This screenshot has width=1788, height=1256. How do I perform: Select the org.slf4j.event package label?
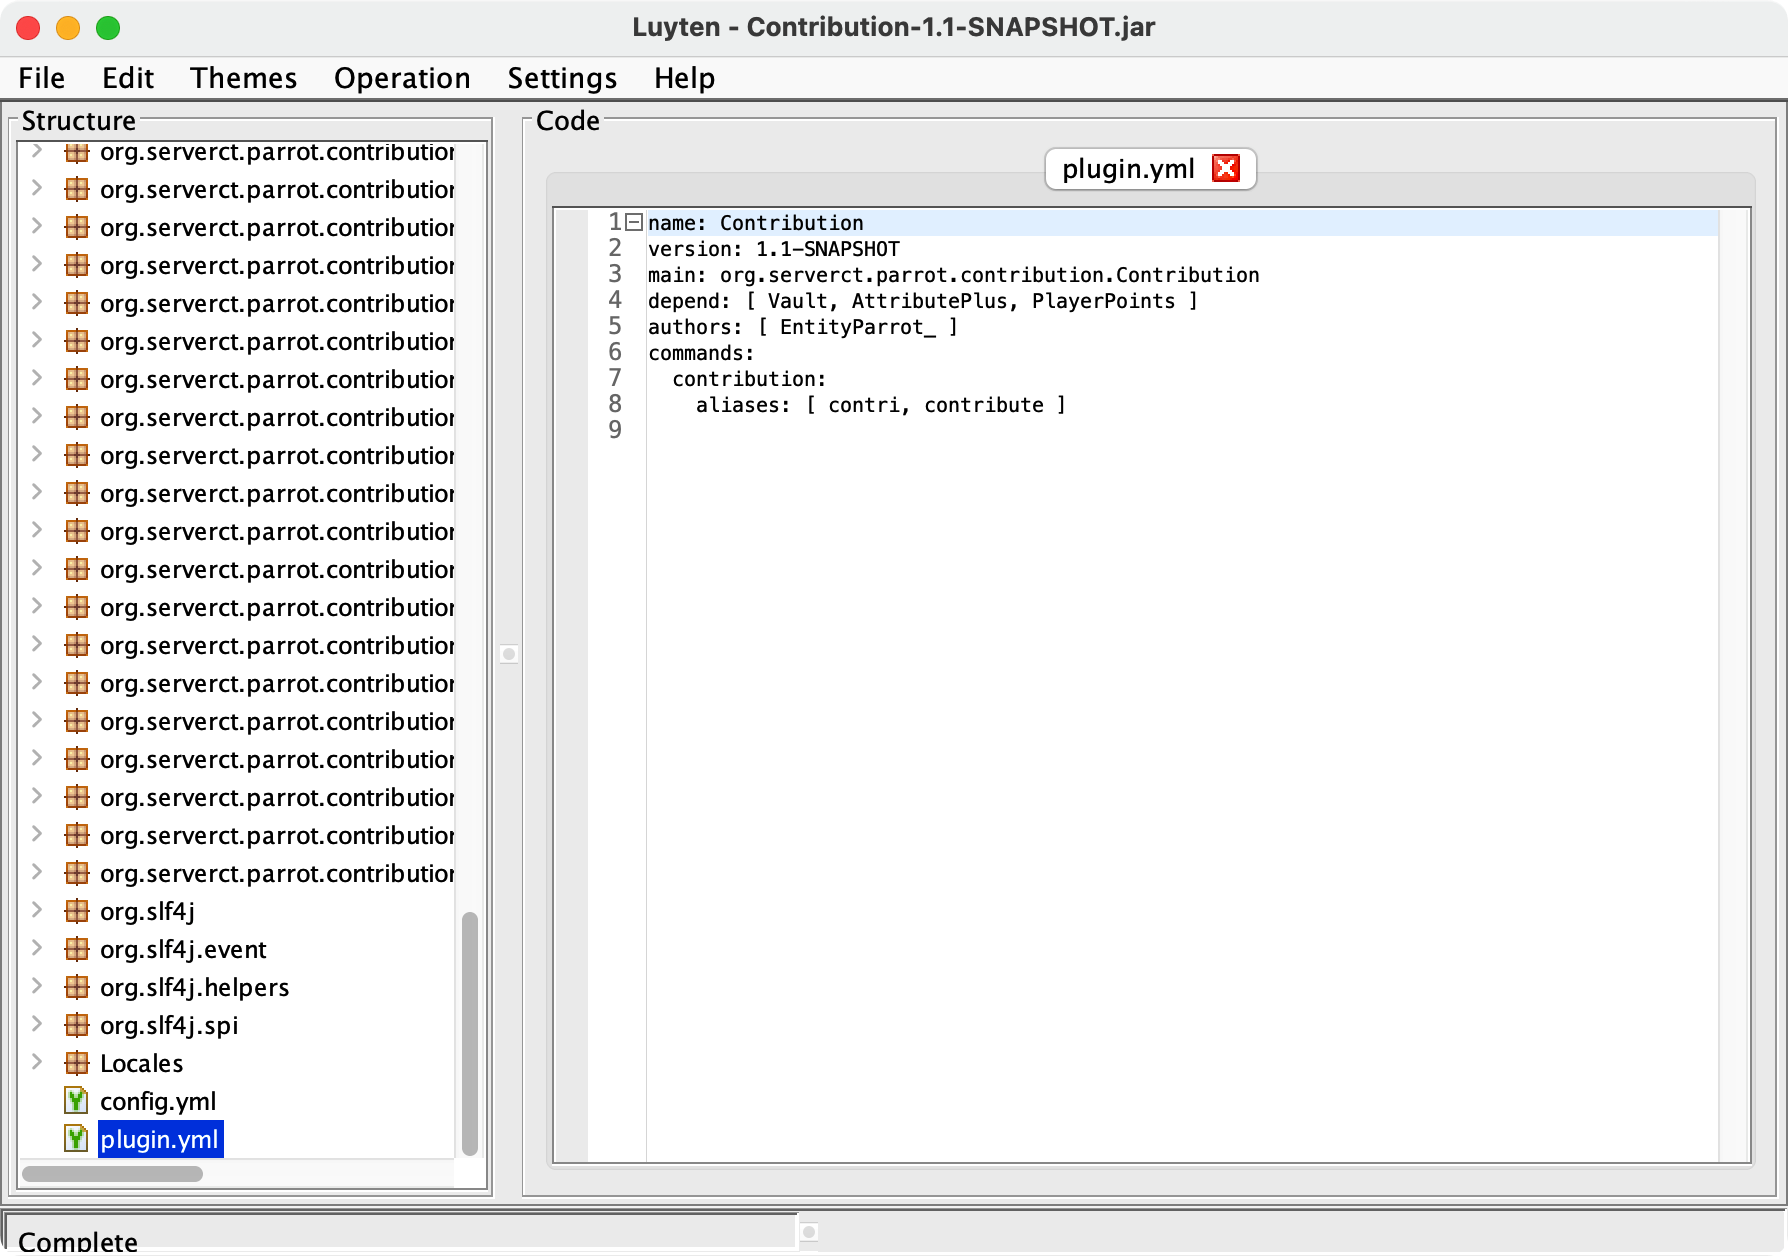tap(183, 949)
